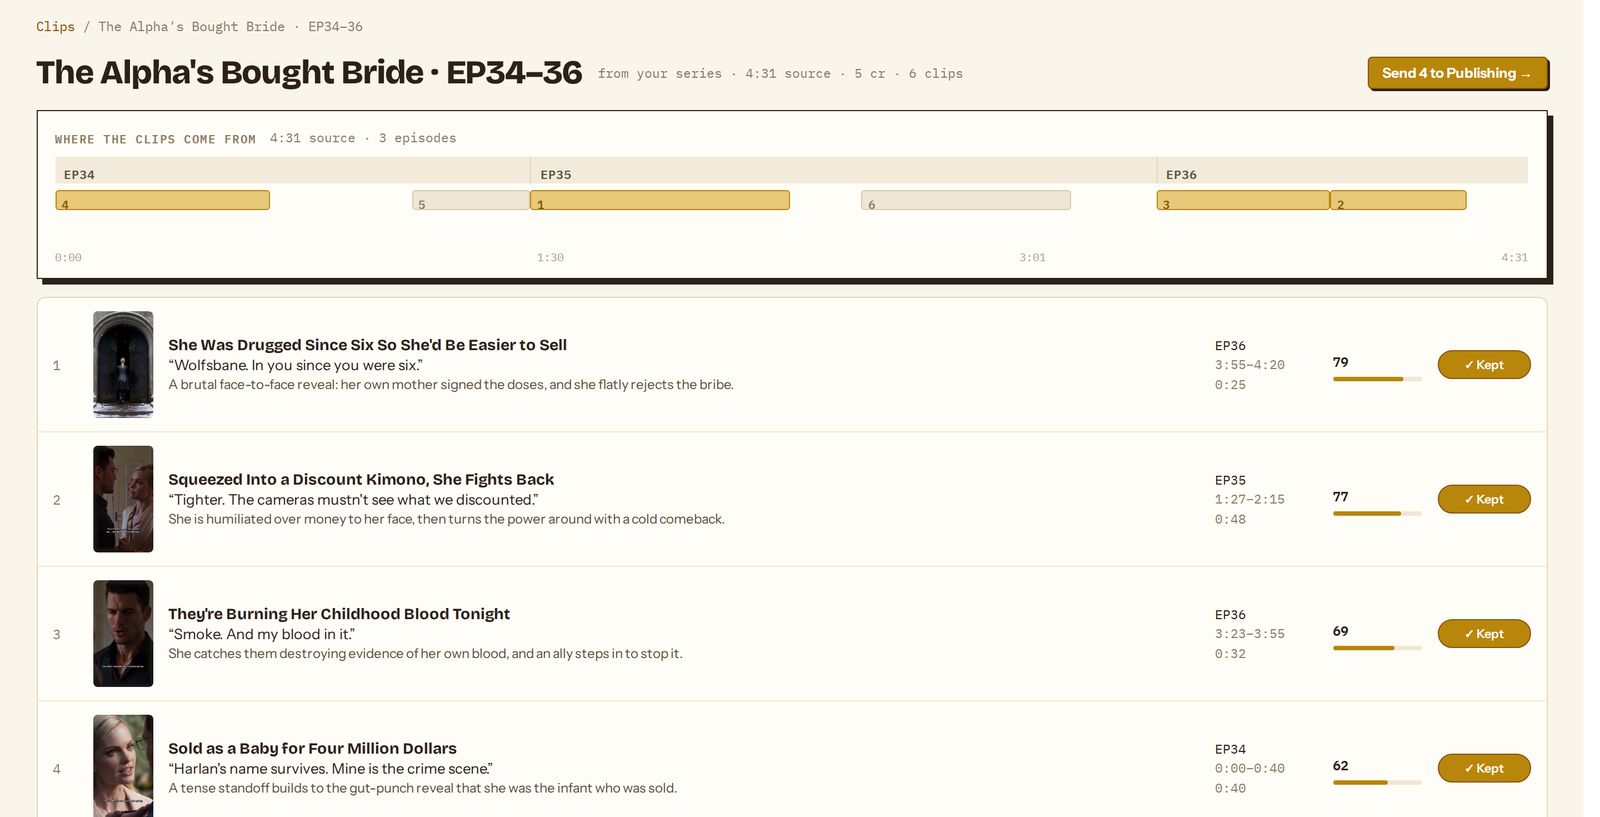This screenshot has width=1600, height=817.
Task: Select timeline segment 4 in EP34
Action: pos(162,200)
